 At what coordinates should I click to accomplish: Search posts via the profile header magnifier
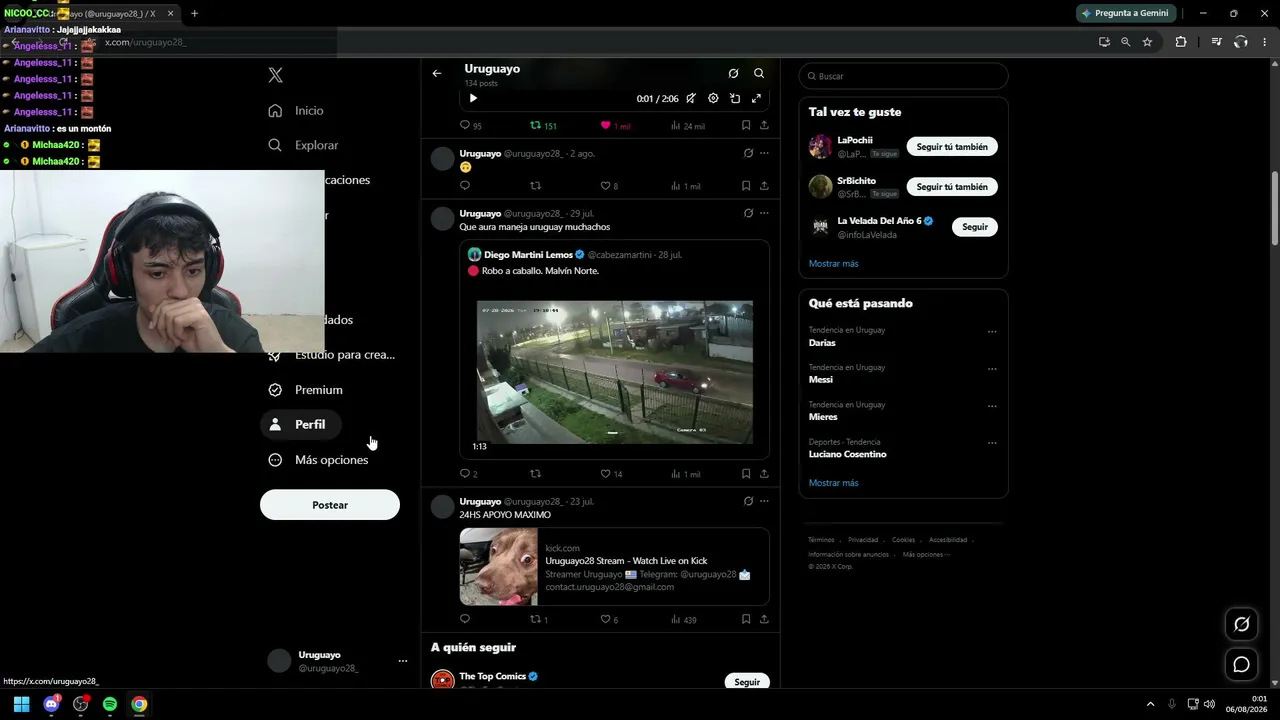[x=759, y=73]
